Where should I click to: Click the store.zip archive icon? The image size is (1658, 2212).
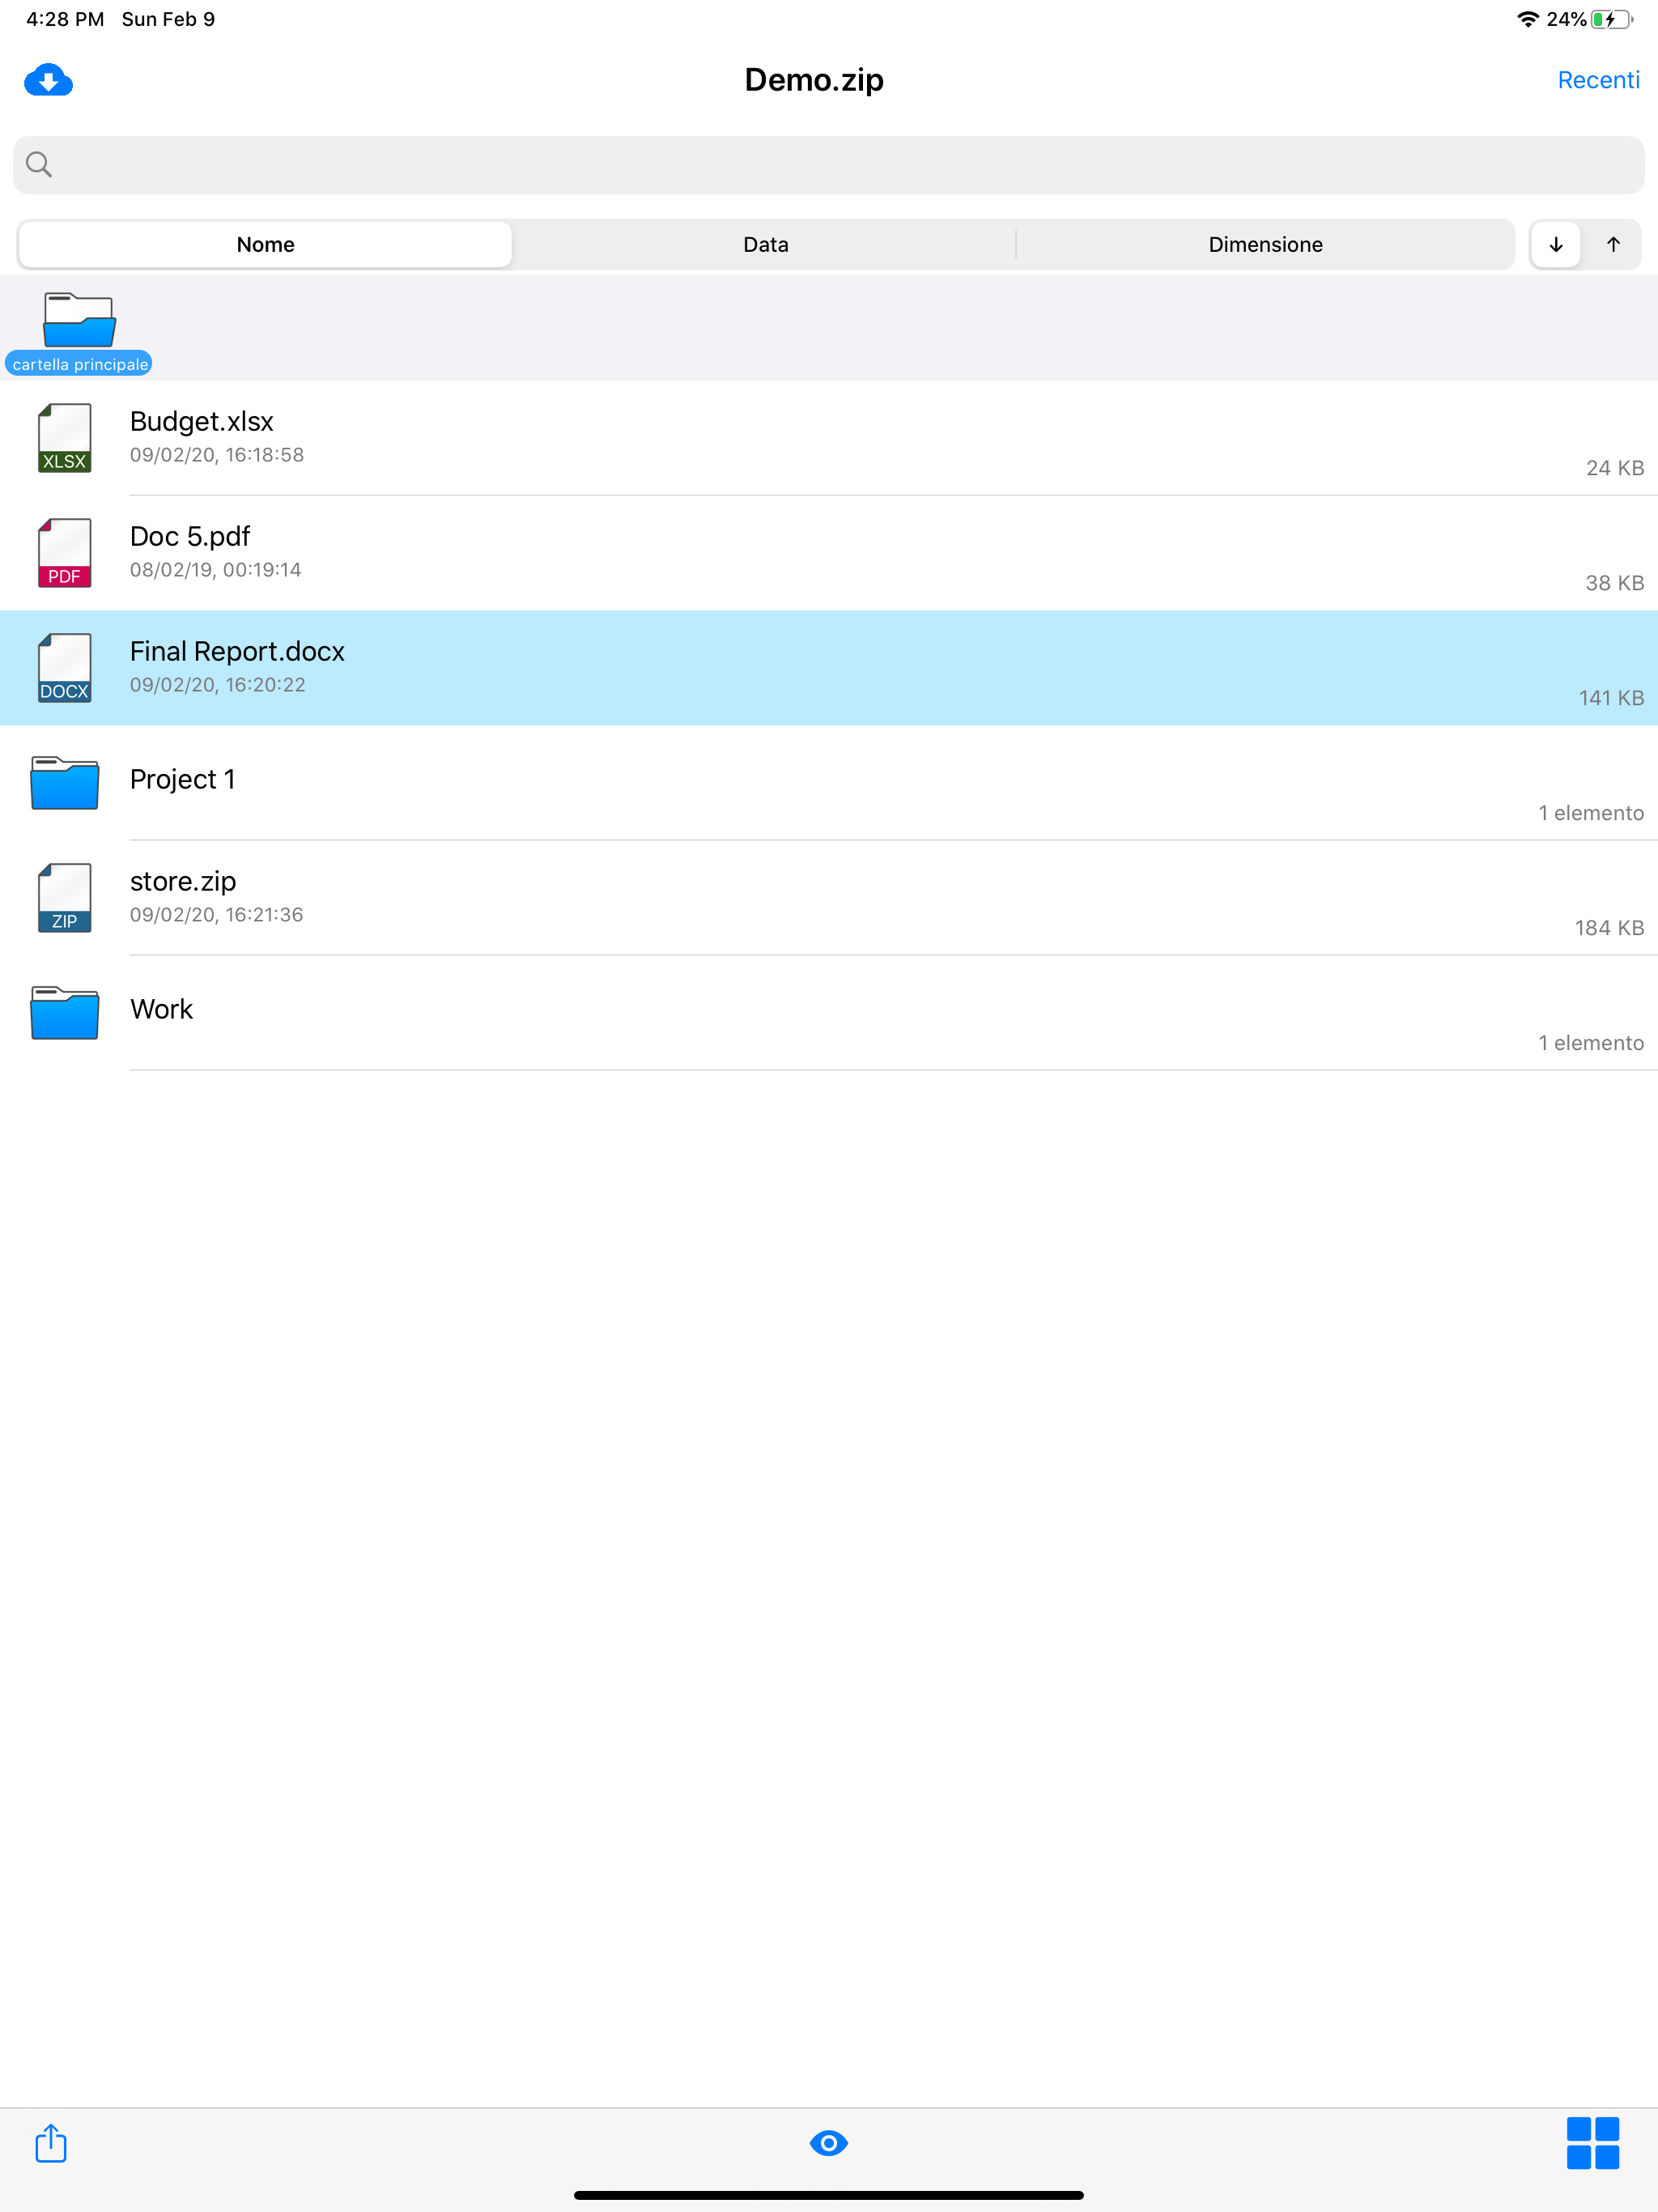(64, 898)
